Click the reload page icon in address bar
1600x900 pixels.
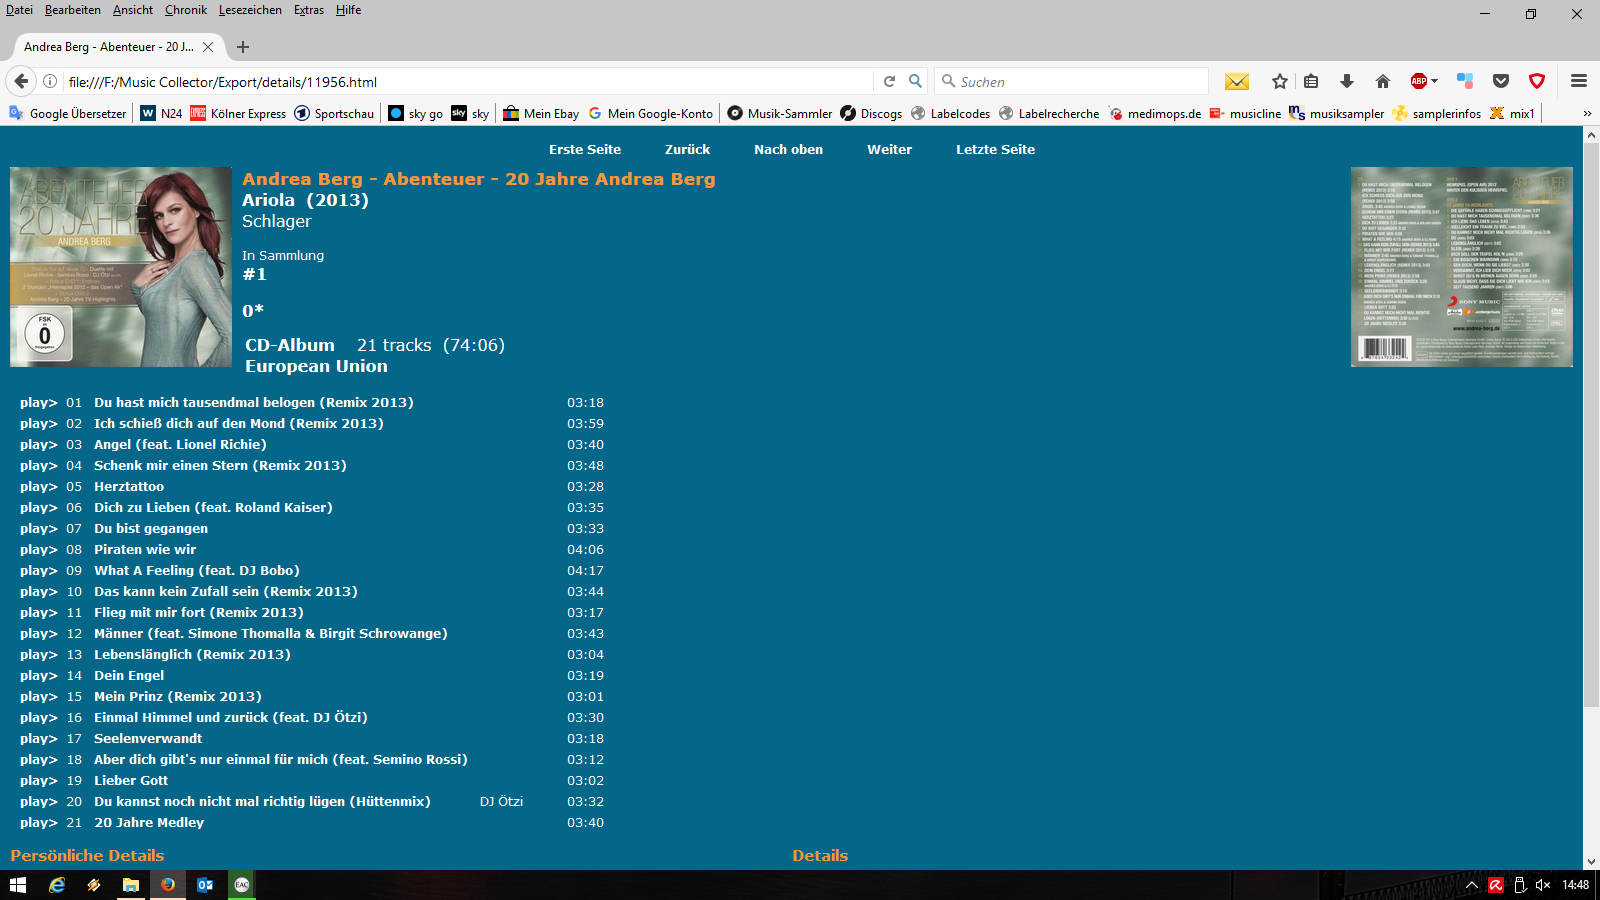[x=889, y=82]
